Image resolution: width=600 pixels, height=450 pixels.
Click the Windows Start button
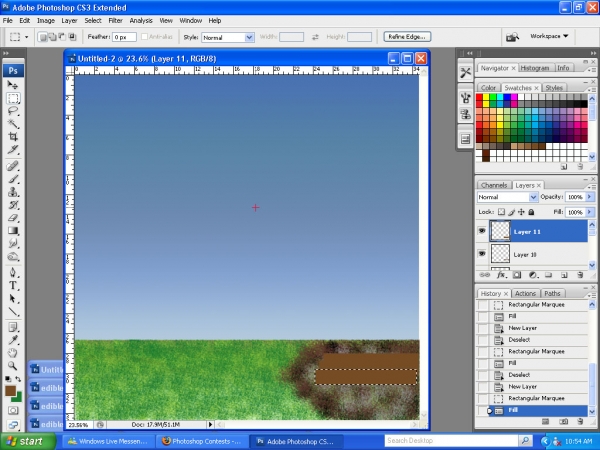point(27,441)
